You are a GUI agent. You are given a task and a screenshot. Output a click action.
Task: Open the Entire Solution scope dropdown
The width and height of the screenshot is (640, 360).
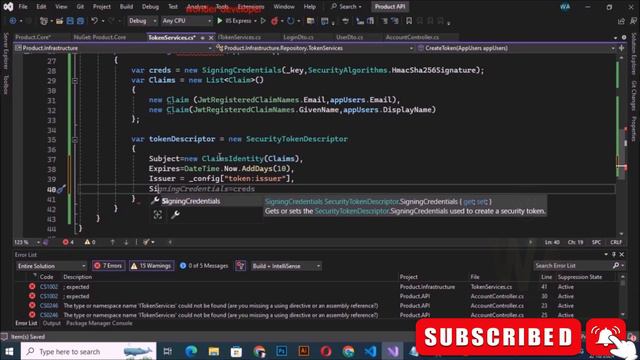(51, 266)
